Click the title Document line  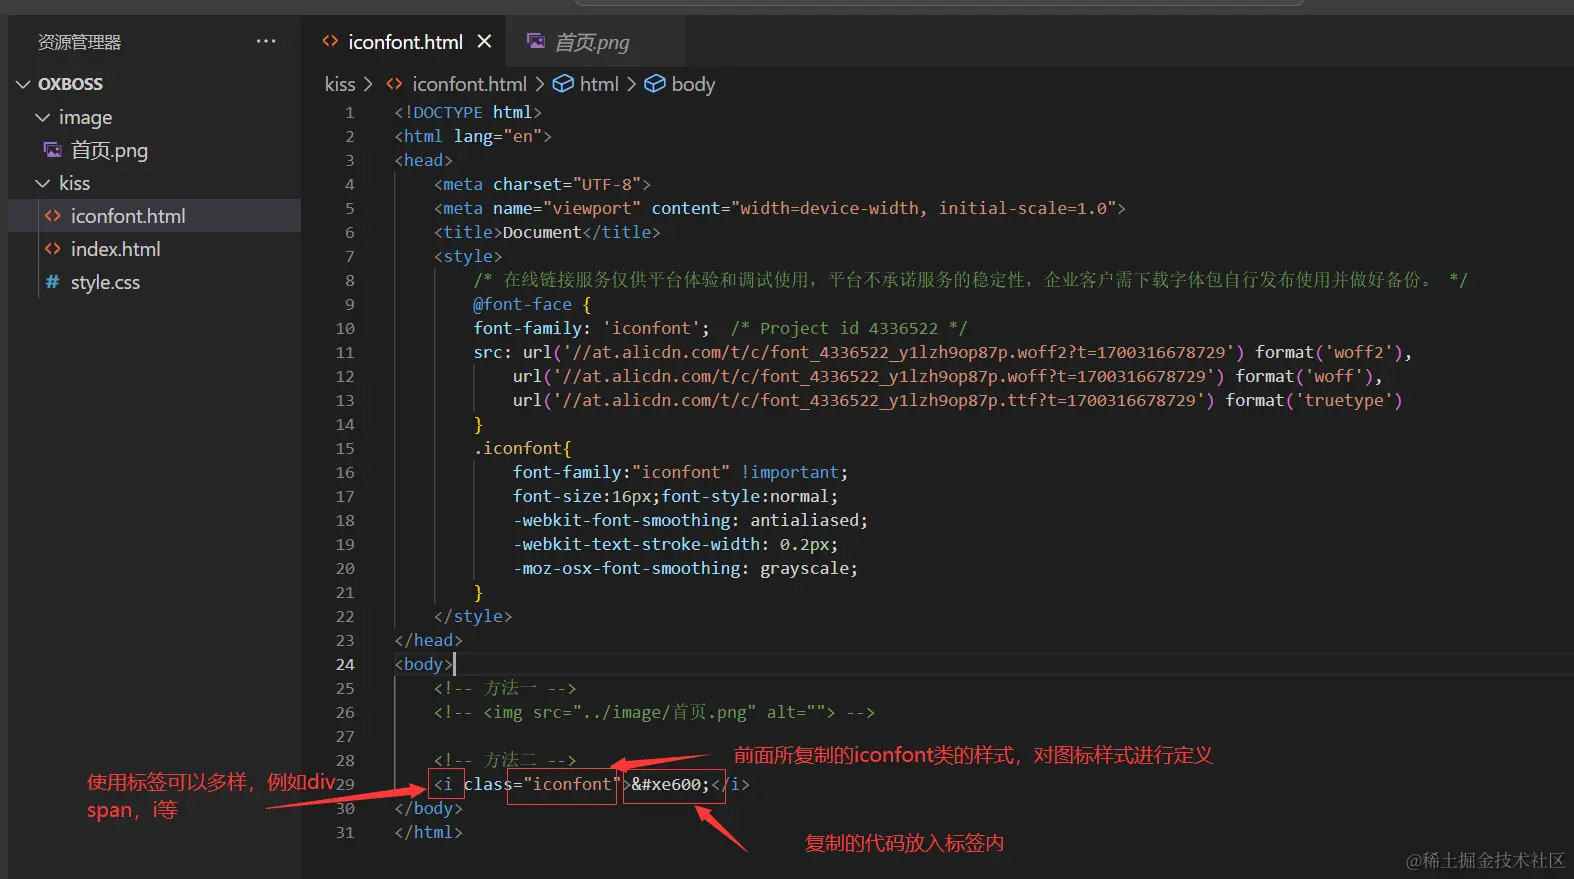(547, 232)
